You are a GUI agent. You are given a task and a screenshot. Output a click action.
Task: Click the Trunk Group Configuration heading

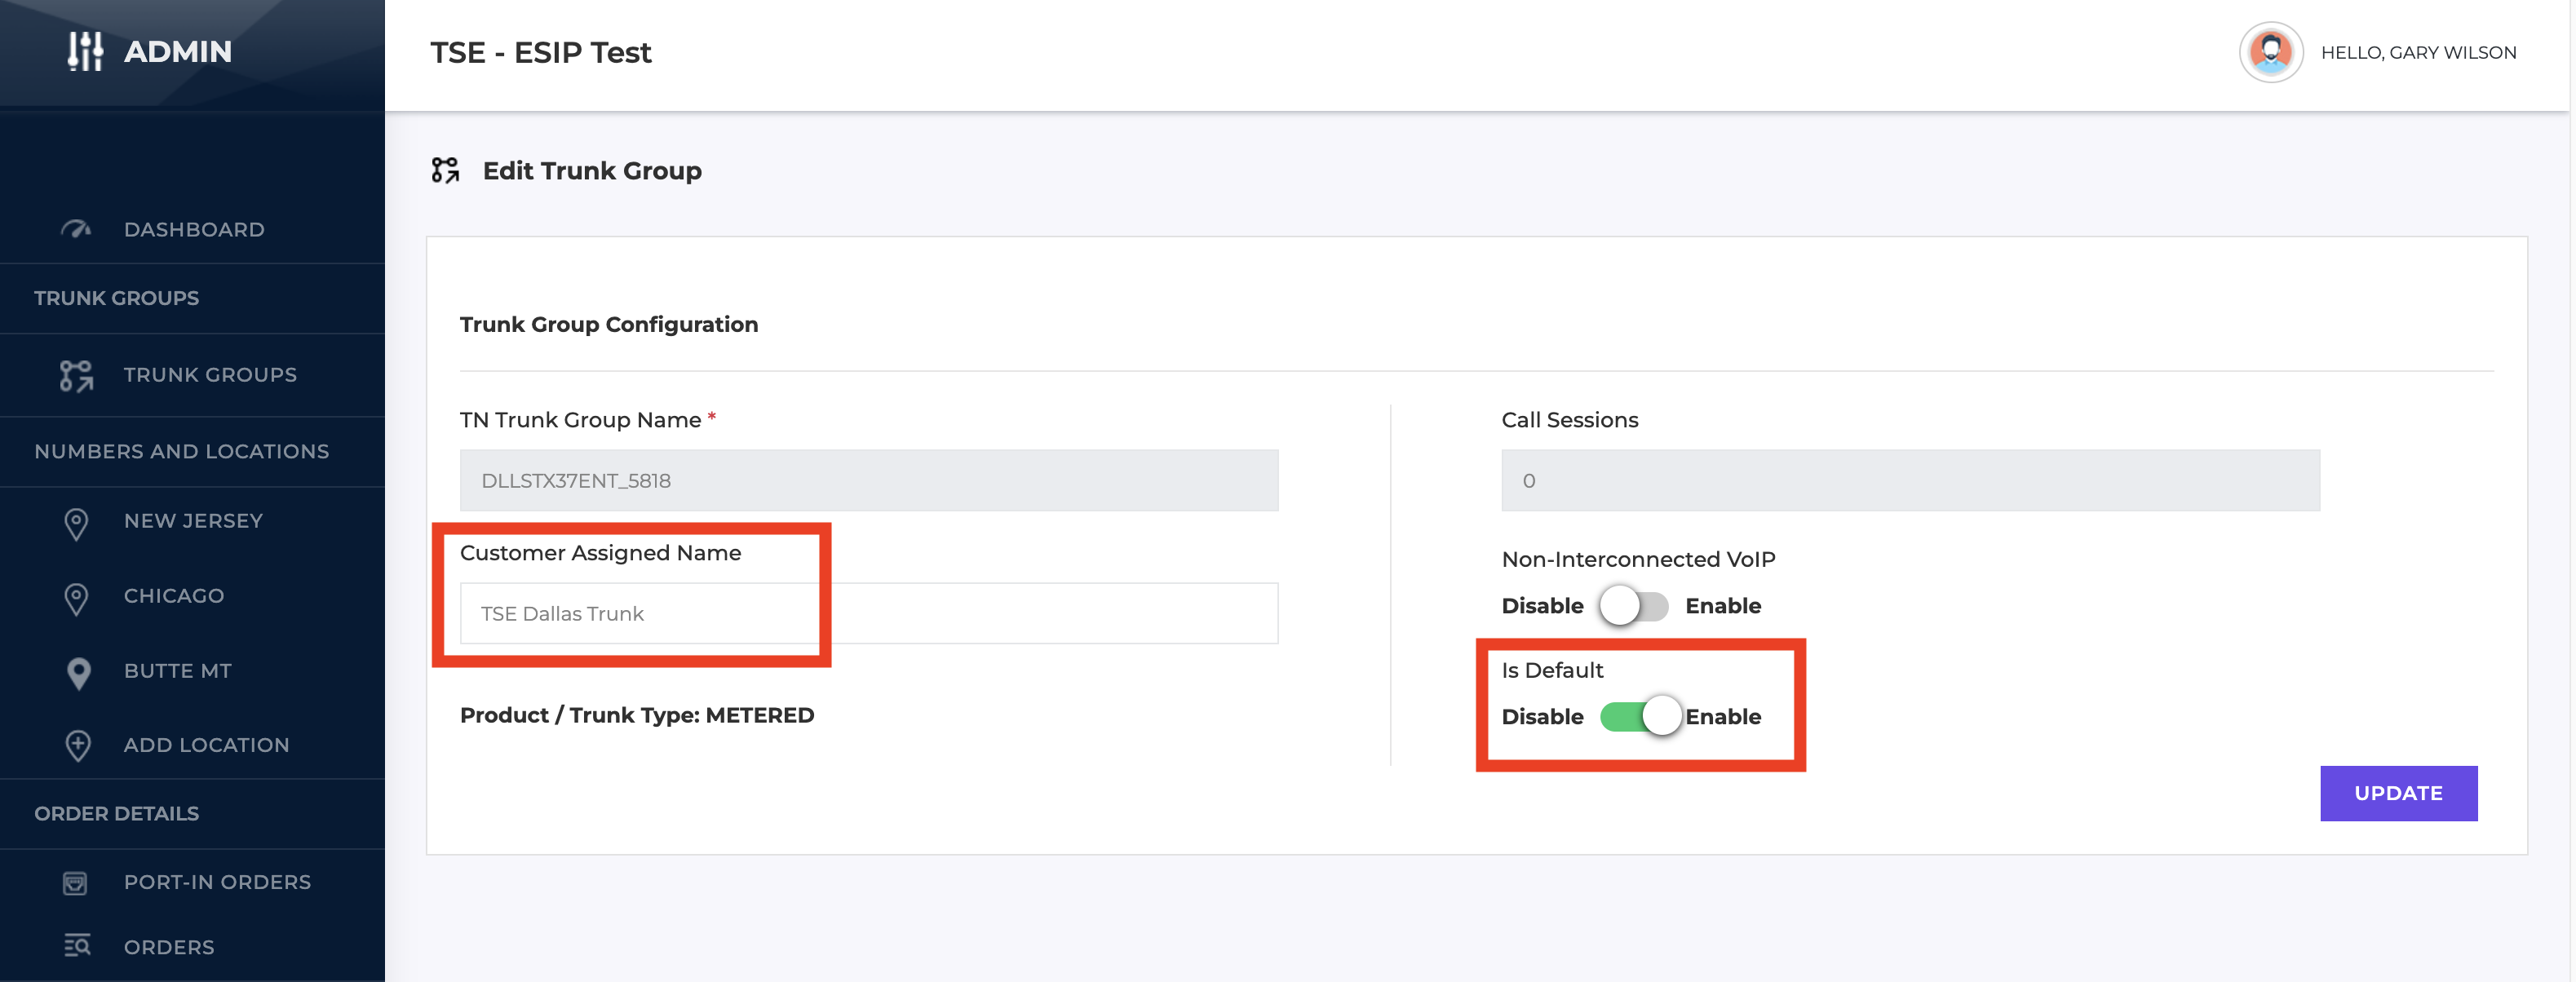pos(609,324)
